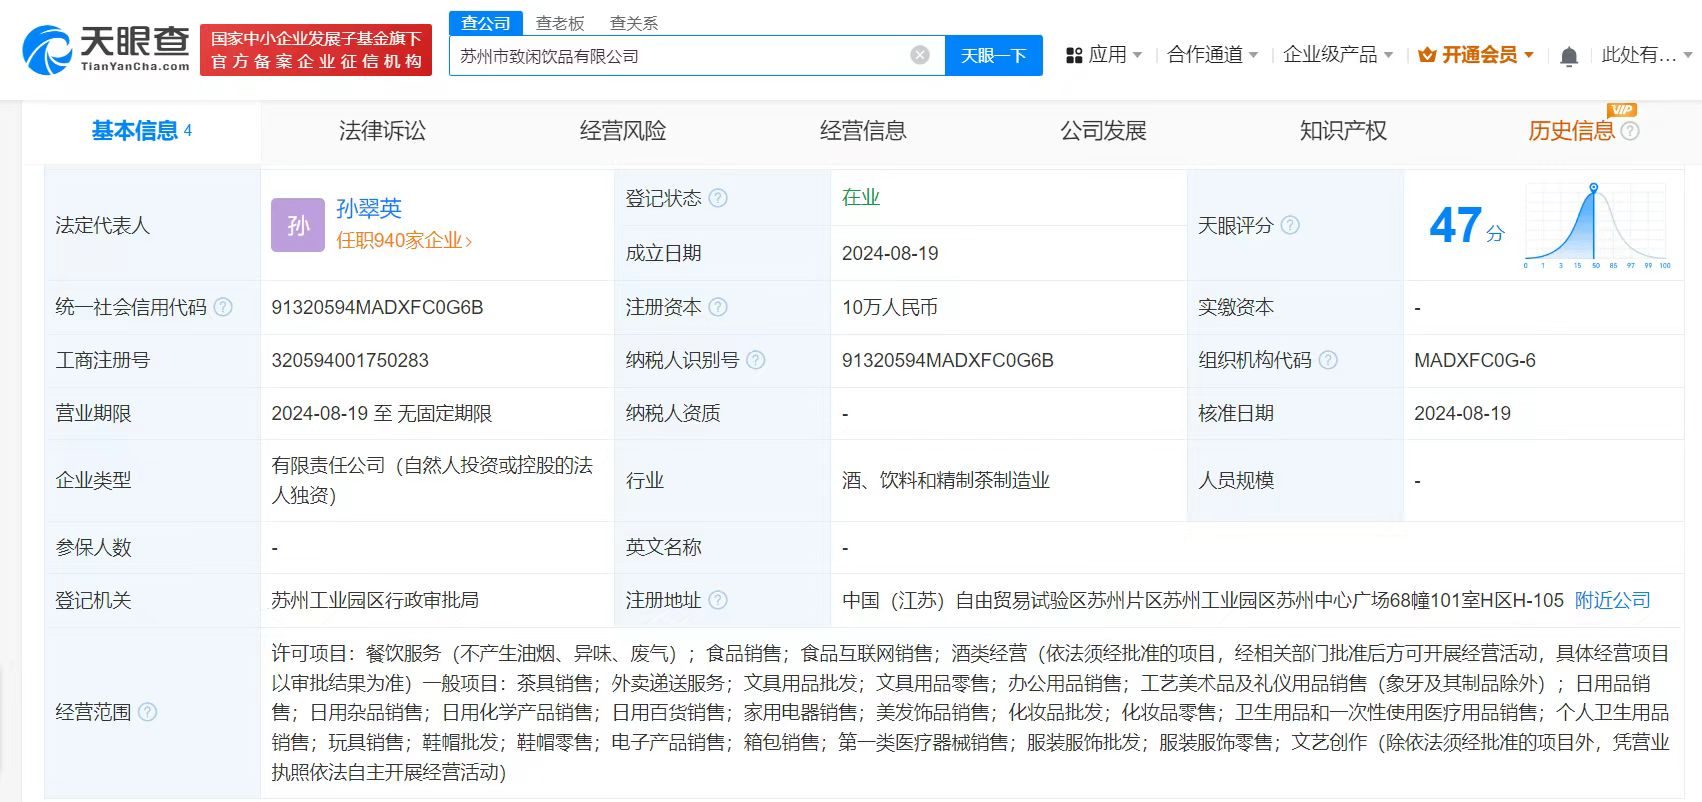Click the 47分 score value

click(1466, 226)
